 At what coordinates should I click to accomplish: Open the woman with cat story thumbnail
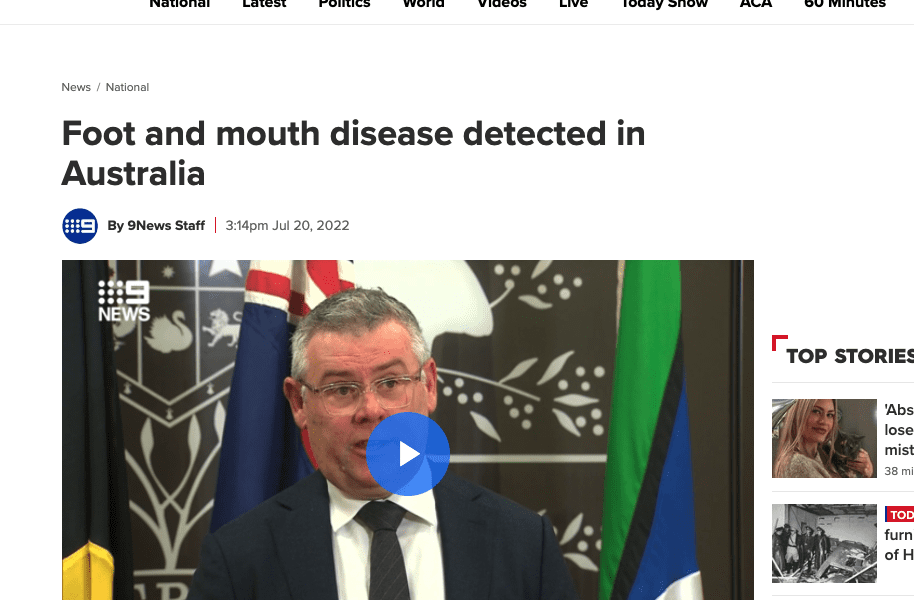click(824, 438)
